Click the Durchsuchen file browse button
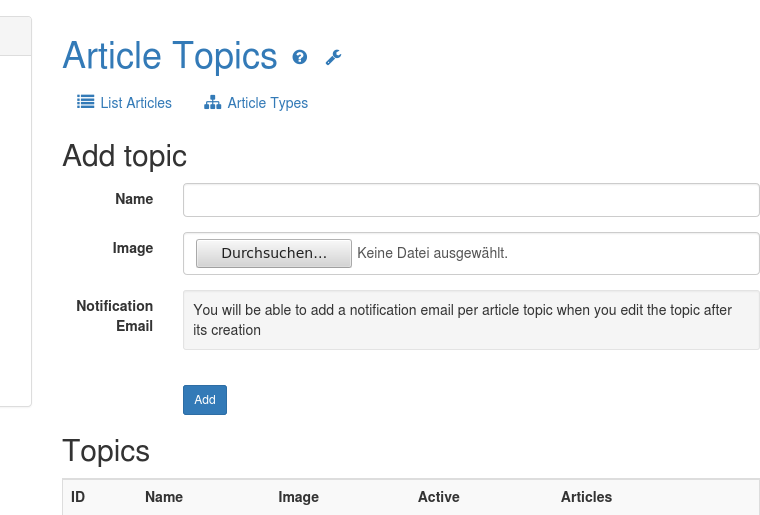Screen dimensions: 760x515 pyautogui.click(x=274, y=253)
